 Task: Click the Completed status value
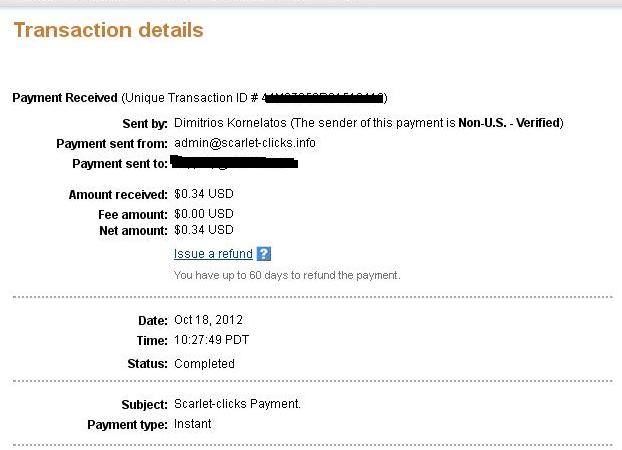click(204, 363)
